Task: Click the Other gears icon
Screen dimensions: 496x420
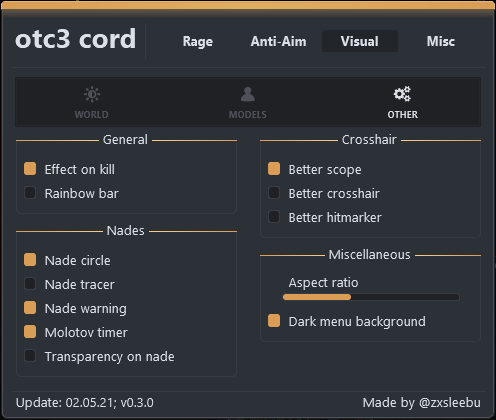Action: point(402,94)
